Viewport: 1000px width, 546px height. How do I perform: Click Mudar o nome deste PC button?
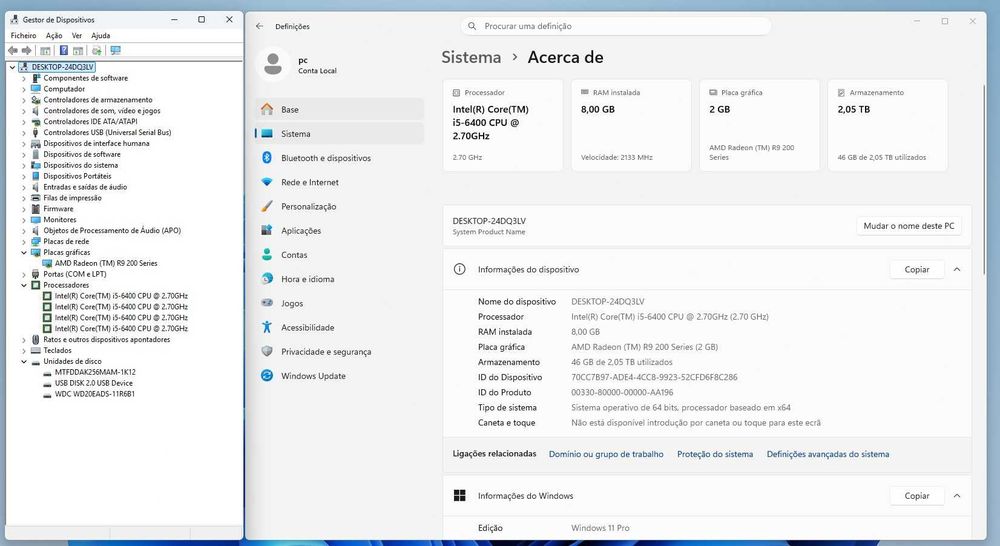pos(909,226)
